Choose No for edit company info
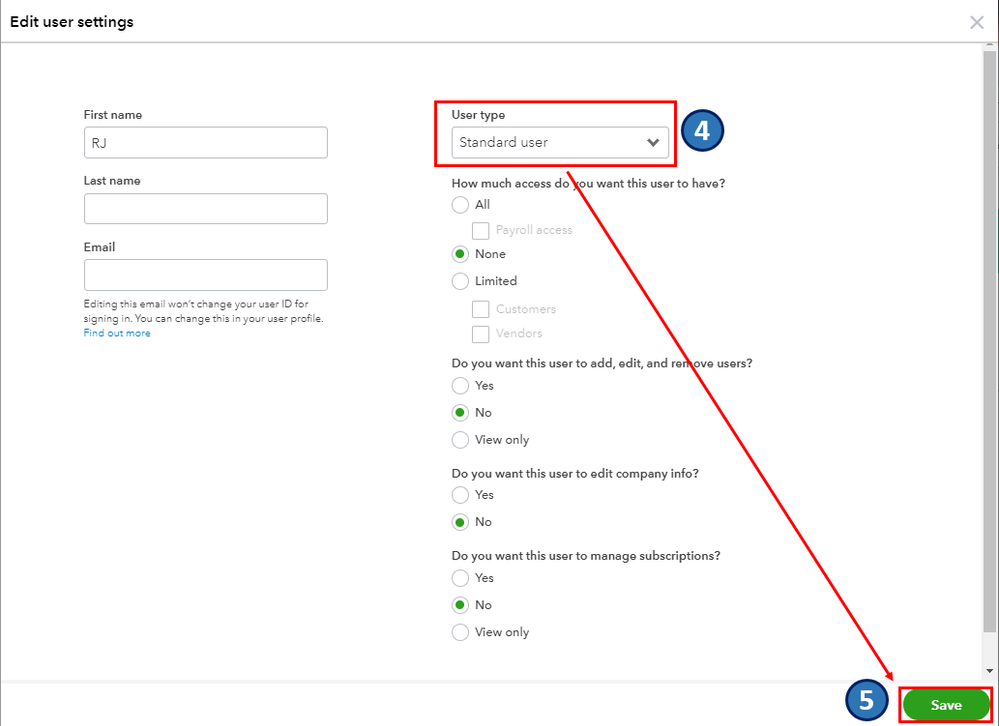 [x=460, y=522]
